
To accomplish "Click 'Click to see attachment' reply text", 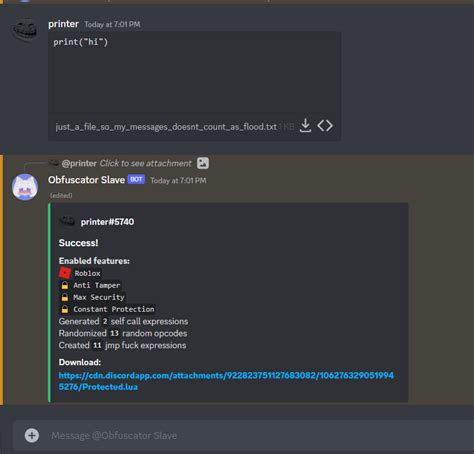I will pos(145,163).
